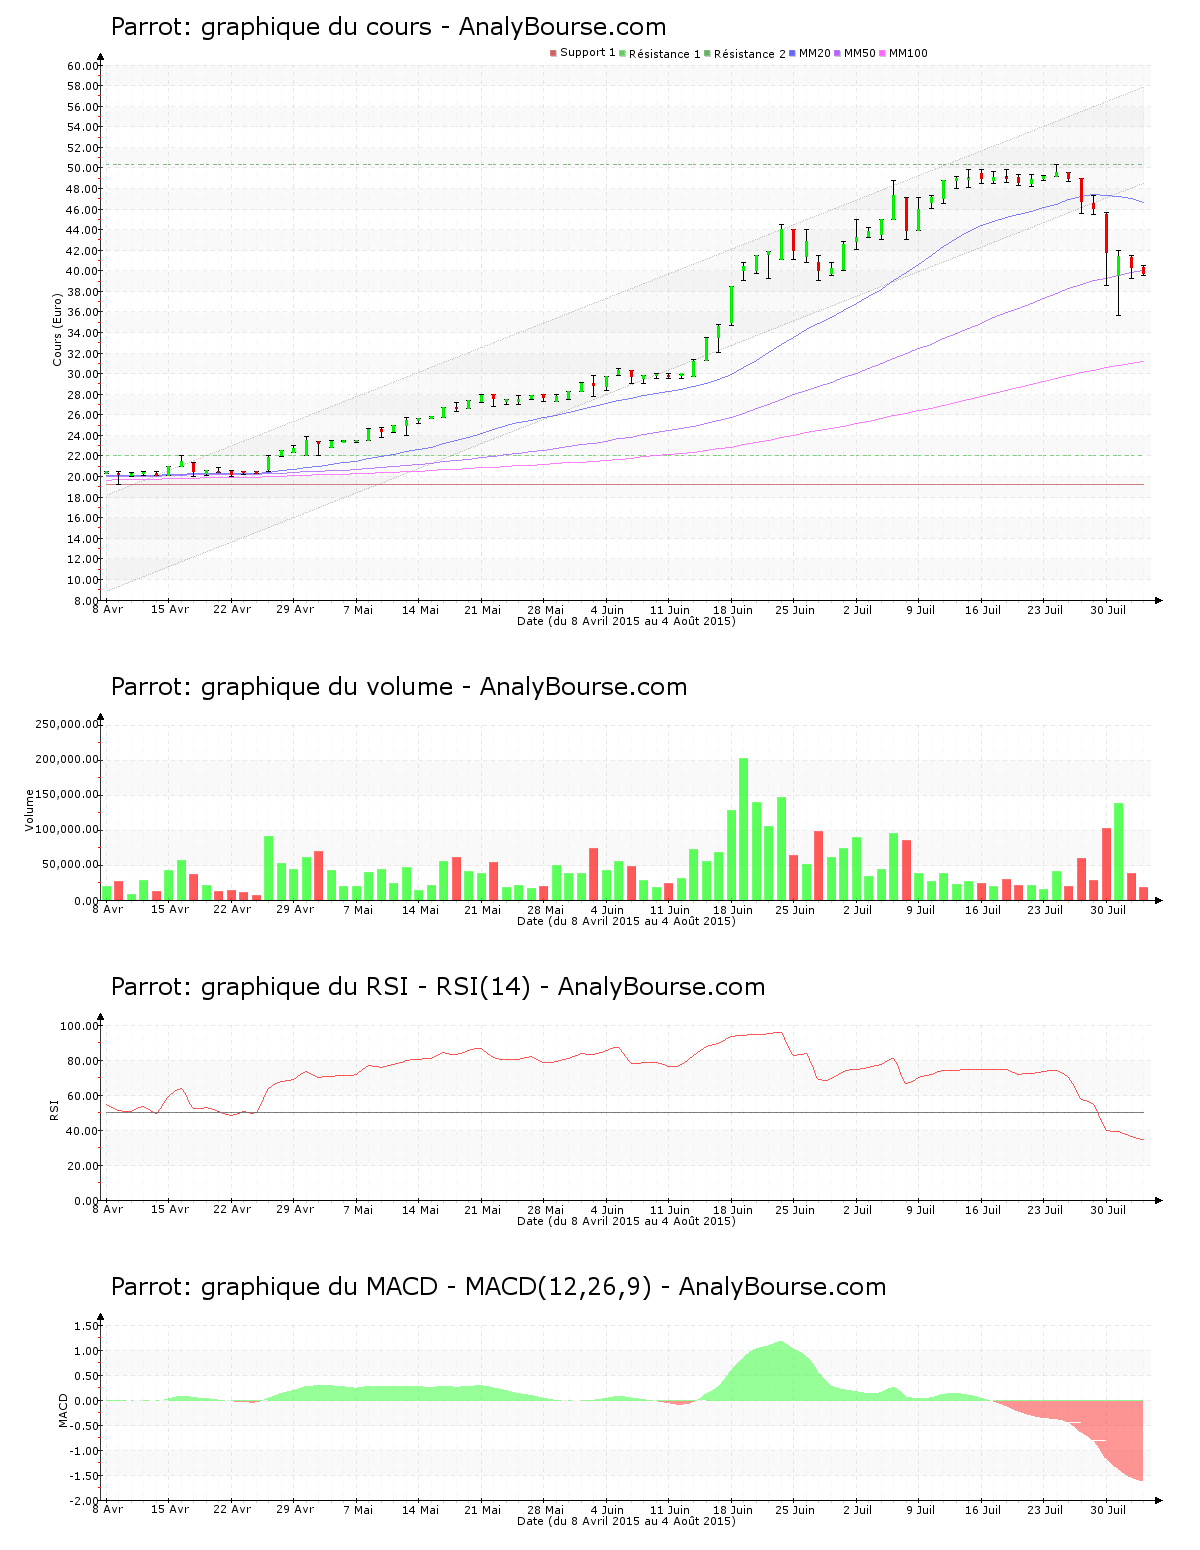Click the date range caption under volume chart
Screen dimensions: 1200x1550
tap(626, 921)
